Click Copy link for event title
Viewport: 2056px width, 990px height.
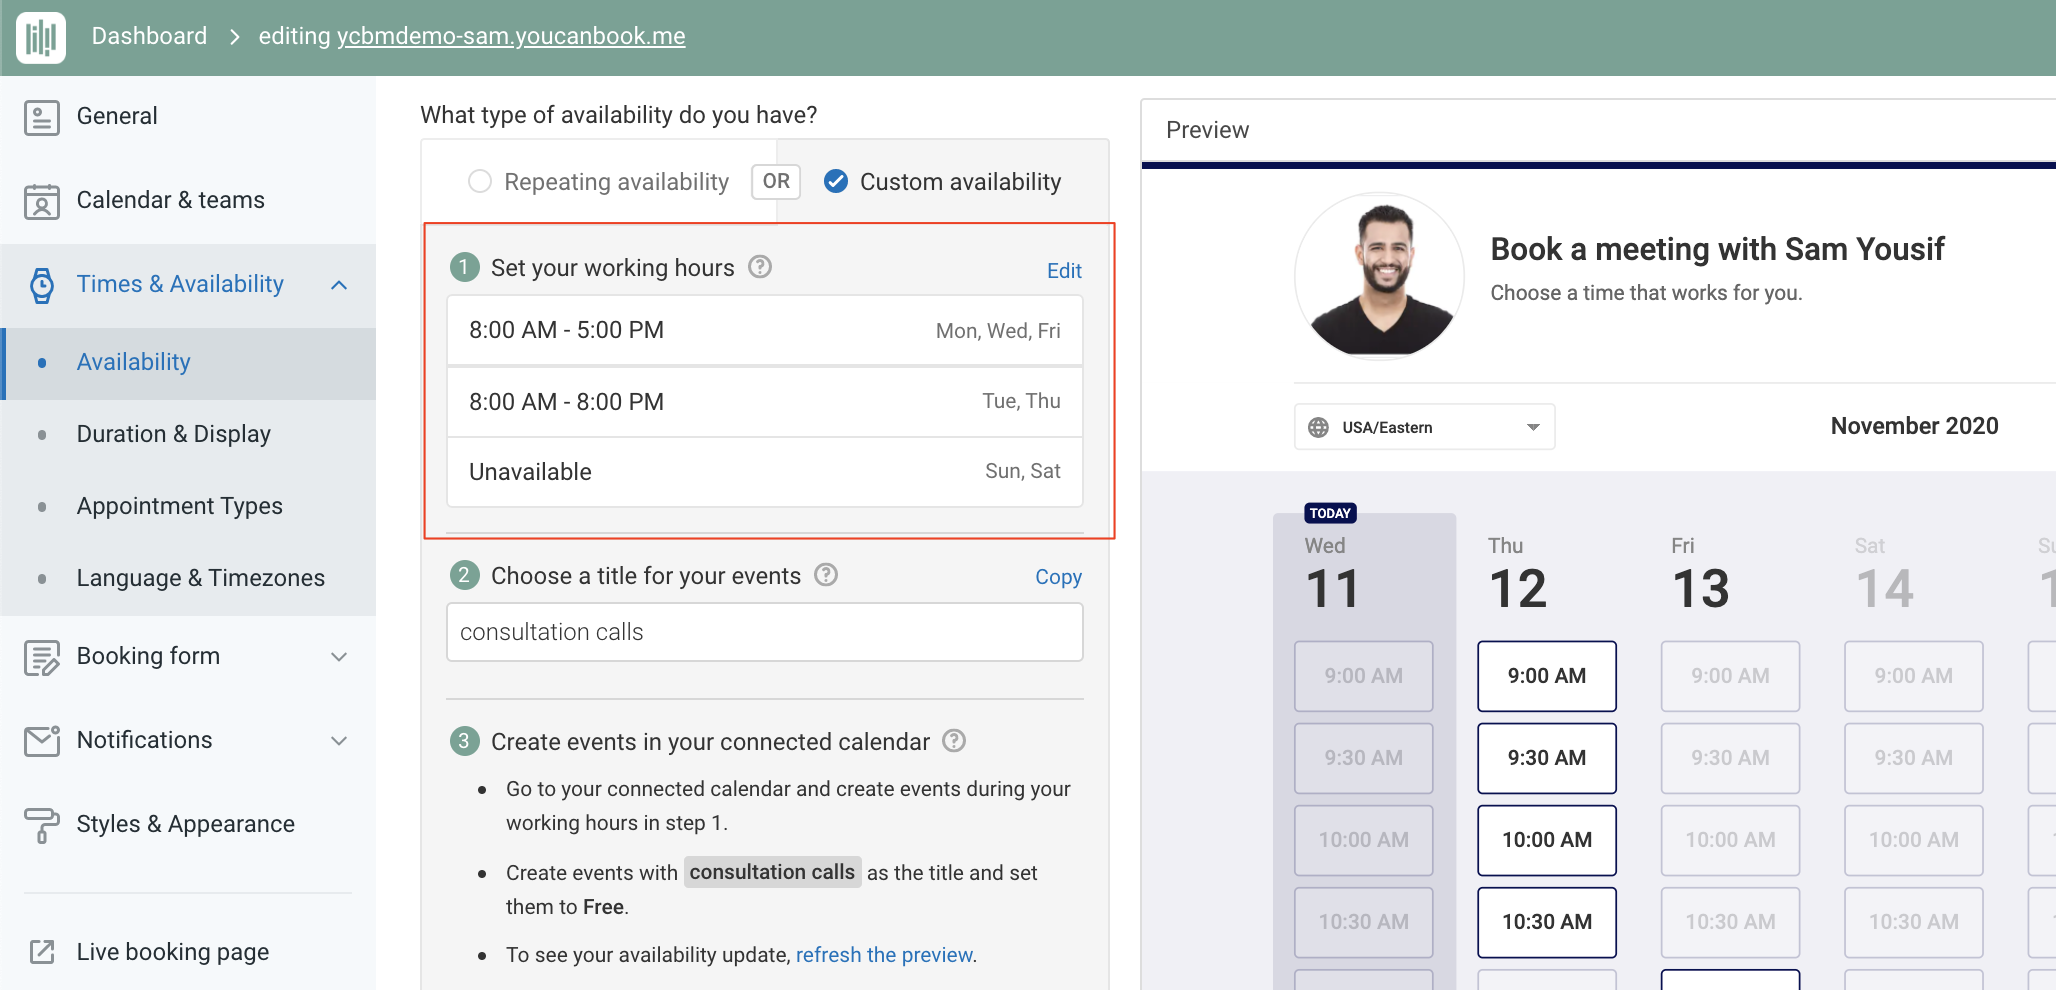[x=1058, y=577]
